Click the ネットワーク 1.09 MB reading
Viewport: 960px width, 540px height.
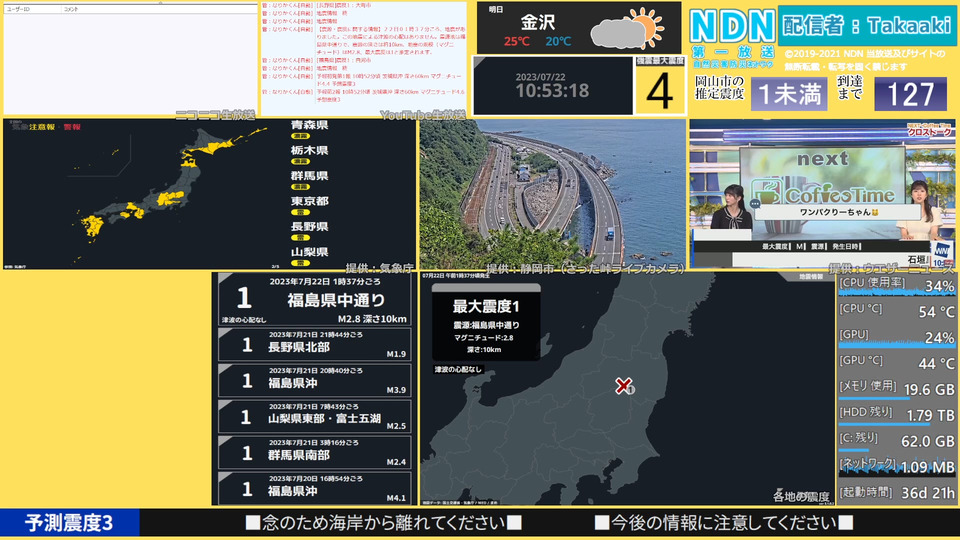pyautogui.click(x=897, y=467)
